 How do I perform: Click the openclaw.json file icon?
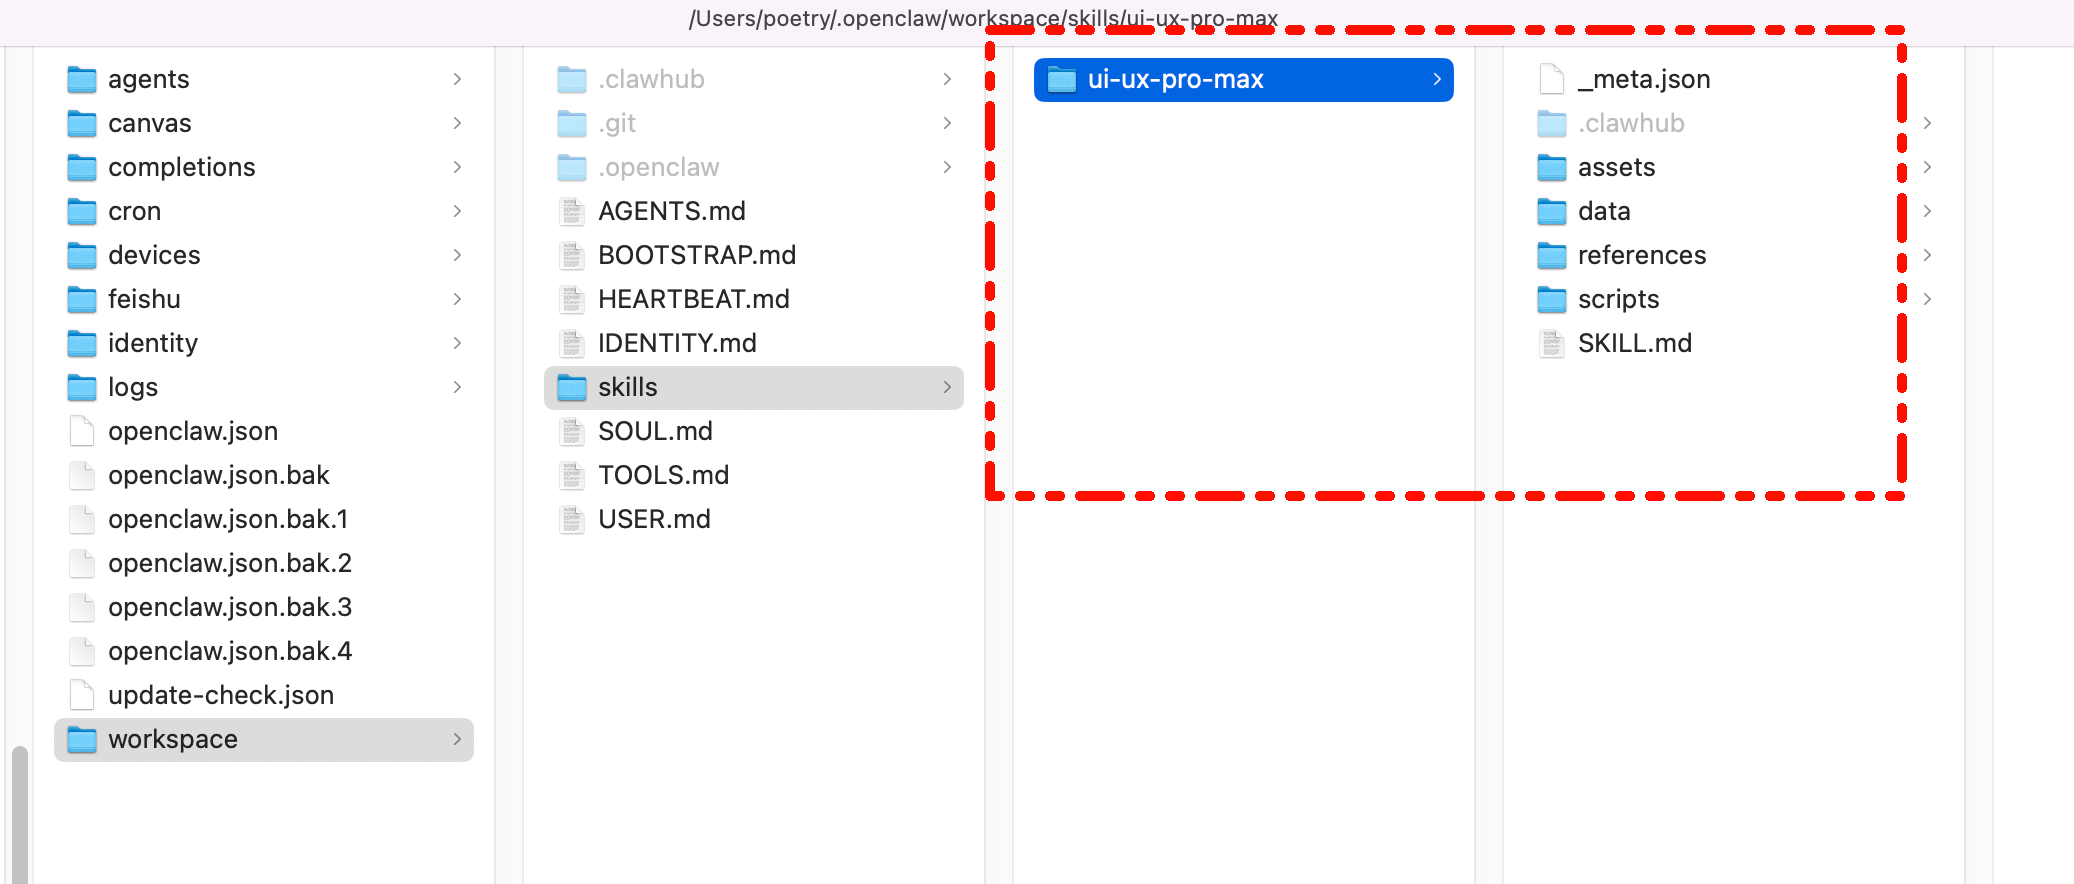(82, 431)
